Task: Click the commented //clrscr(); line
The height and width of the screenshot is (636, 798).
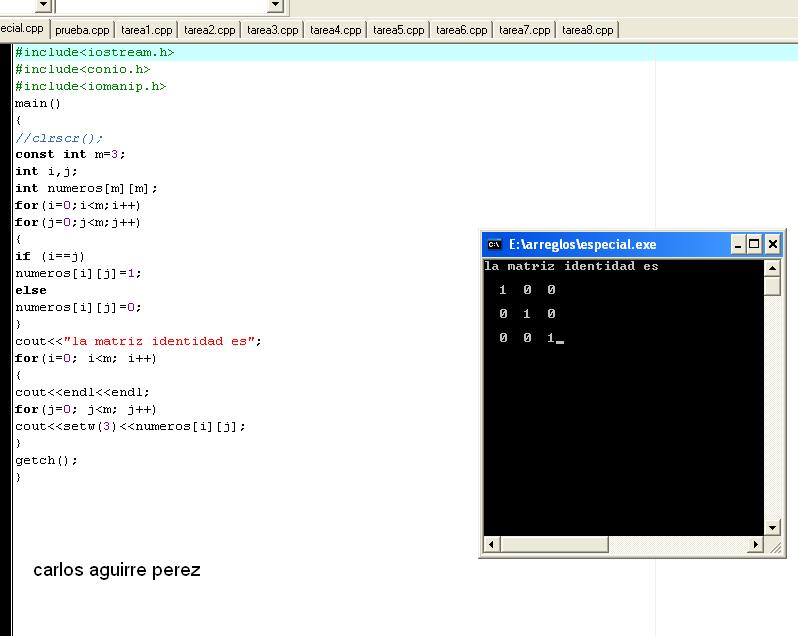Action: (59, 138)
